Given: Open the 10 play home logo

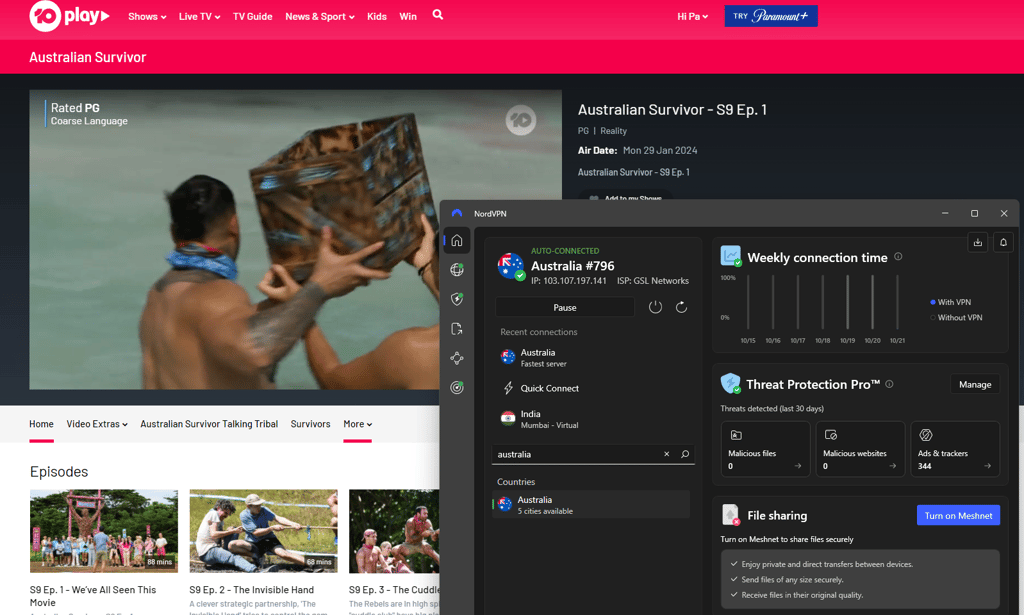Looking at the screenshot, I should click(69, 16).
